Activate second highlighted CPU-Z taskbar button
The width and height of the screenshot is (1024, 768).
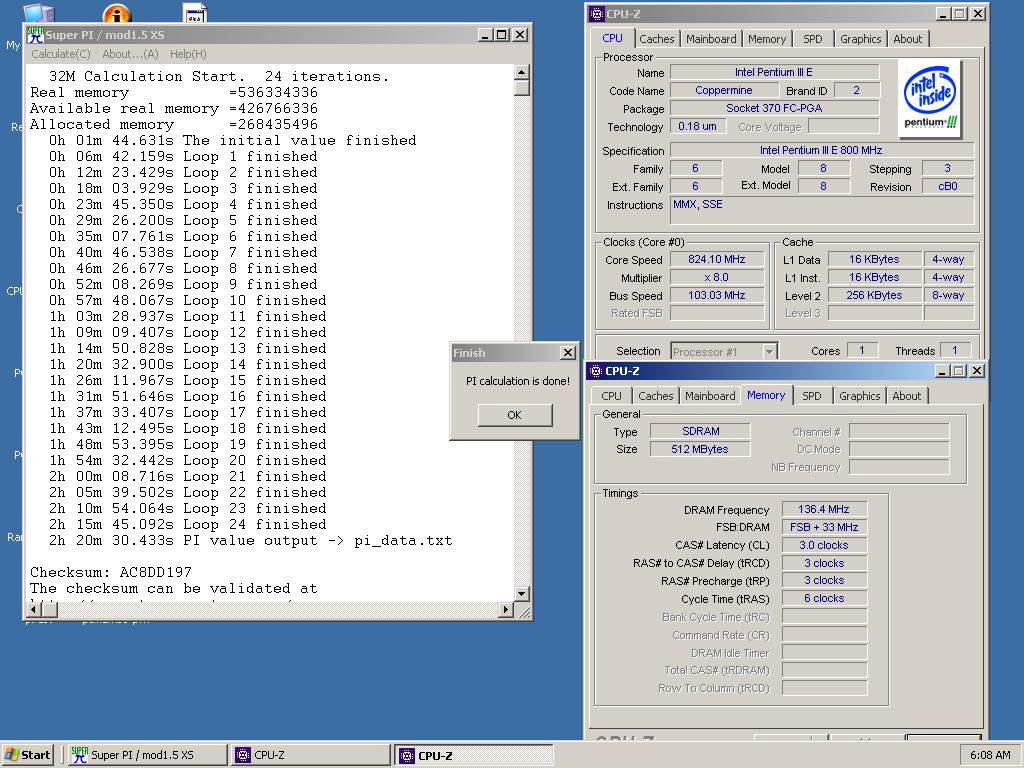tap(473, 755)
